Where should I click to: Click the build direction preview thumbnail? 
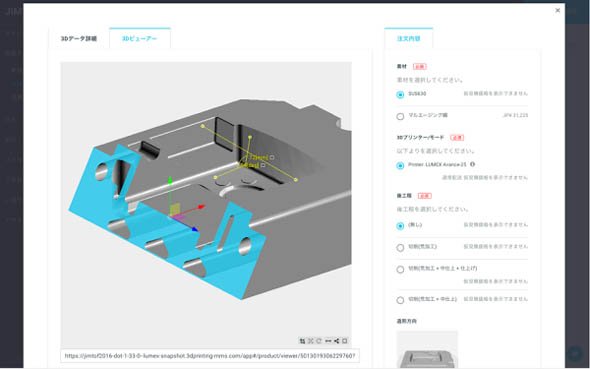(427, 349)
